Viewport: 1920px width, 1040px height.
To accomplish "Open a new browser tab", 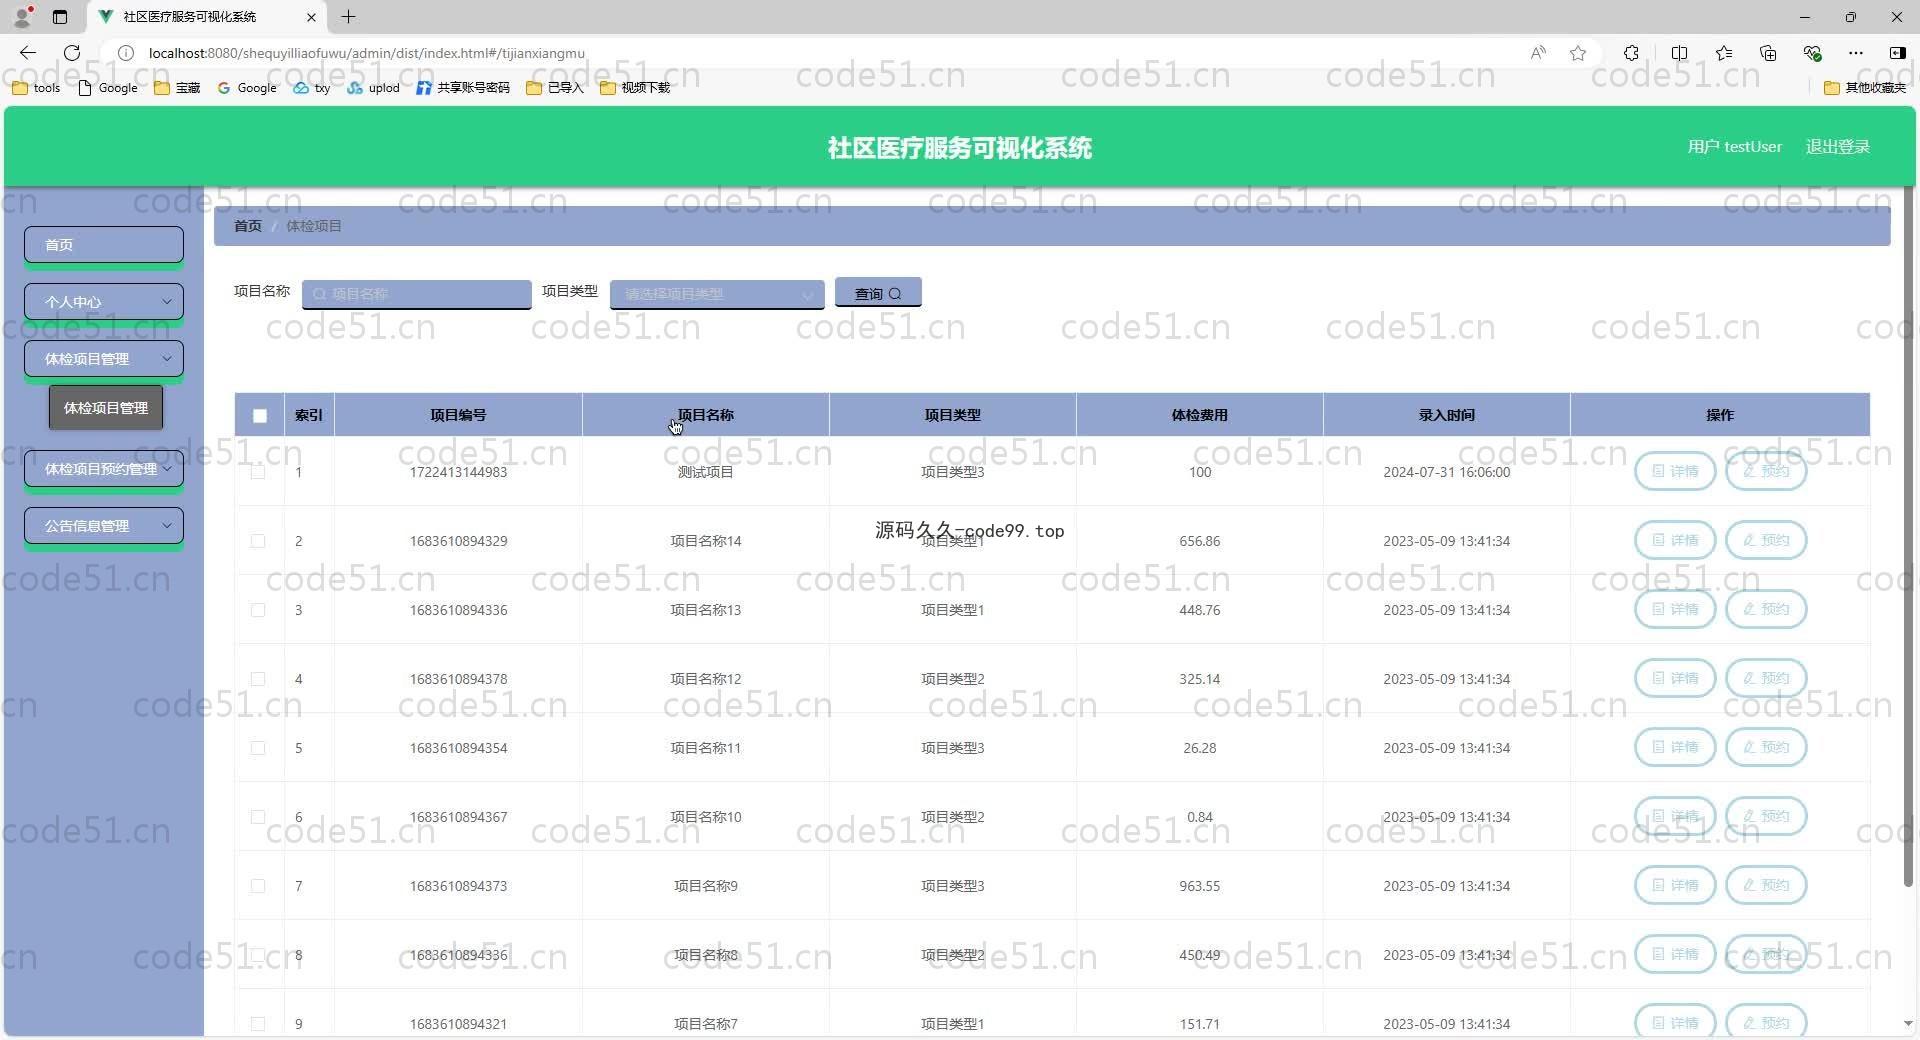I will tap(348, 17).
